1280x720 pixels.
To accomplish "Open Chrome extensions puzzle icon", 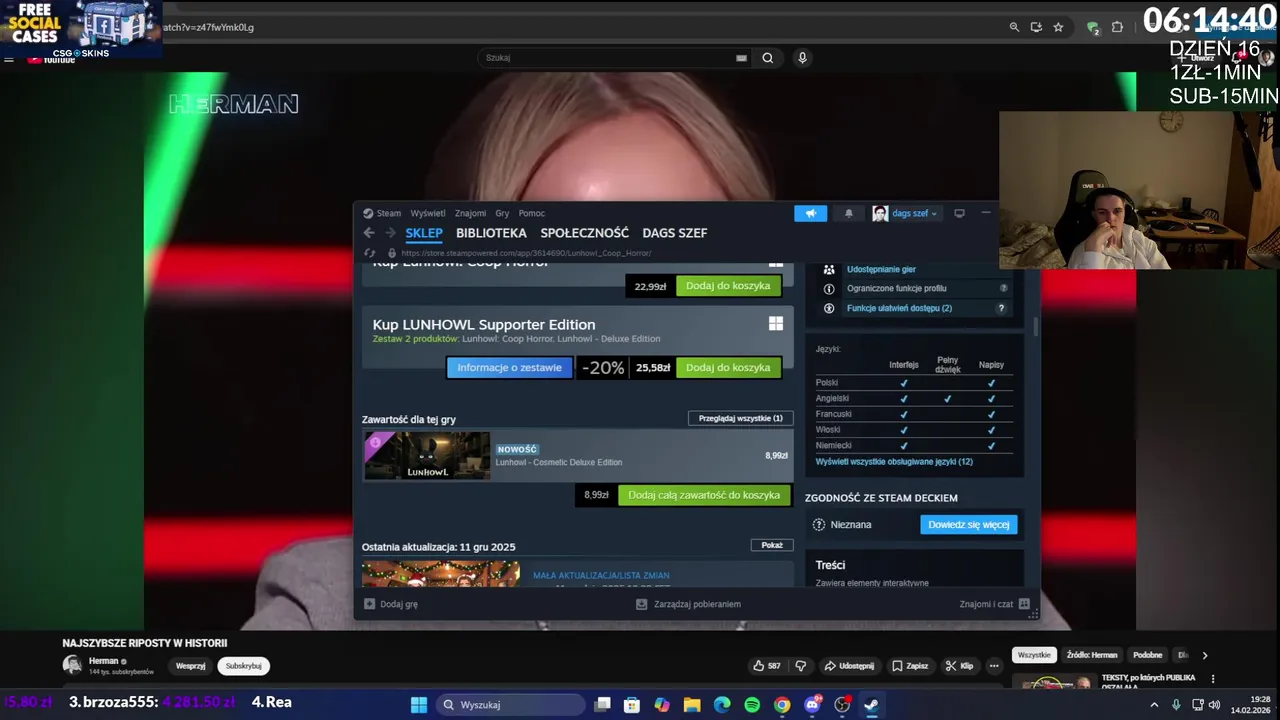I will click(1117, 27).
